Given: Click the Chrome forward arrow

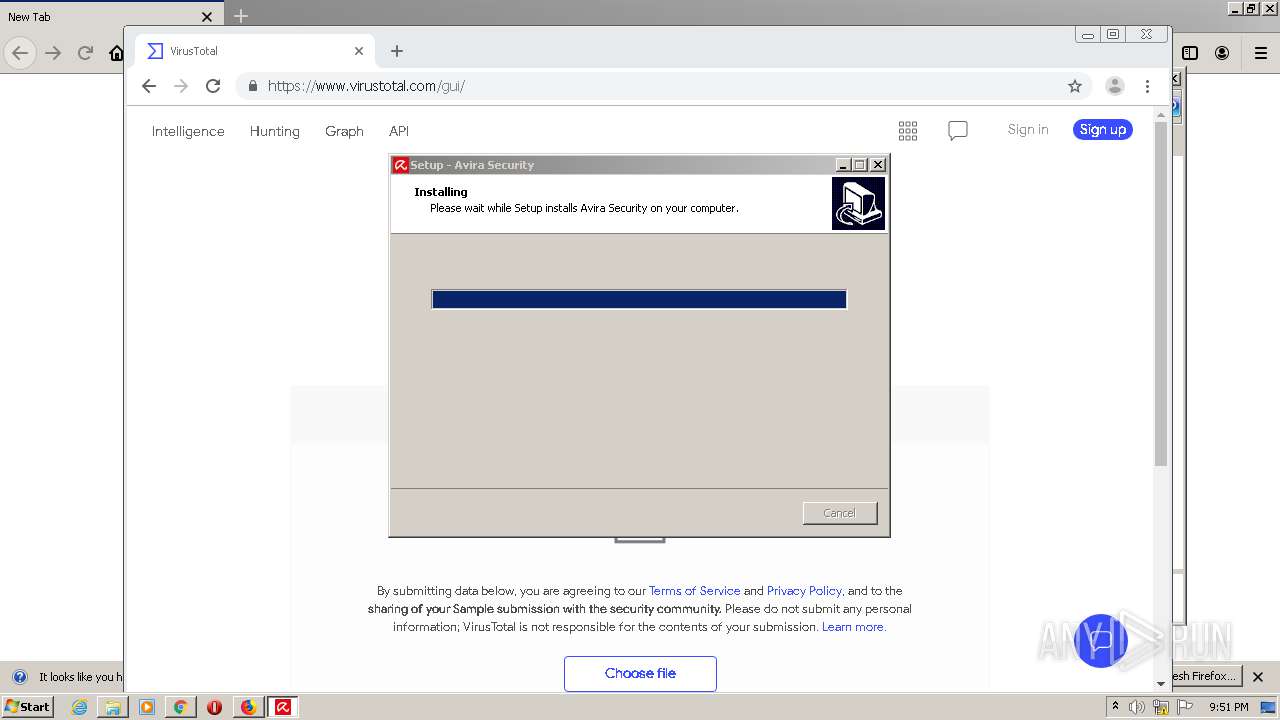Looking at the screenshot, I should click(181, 86).
